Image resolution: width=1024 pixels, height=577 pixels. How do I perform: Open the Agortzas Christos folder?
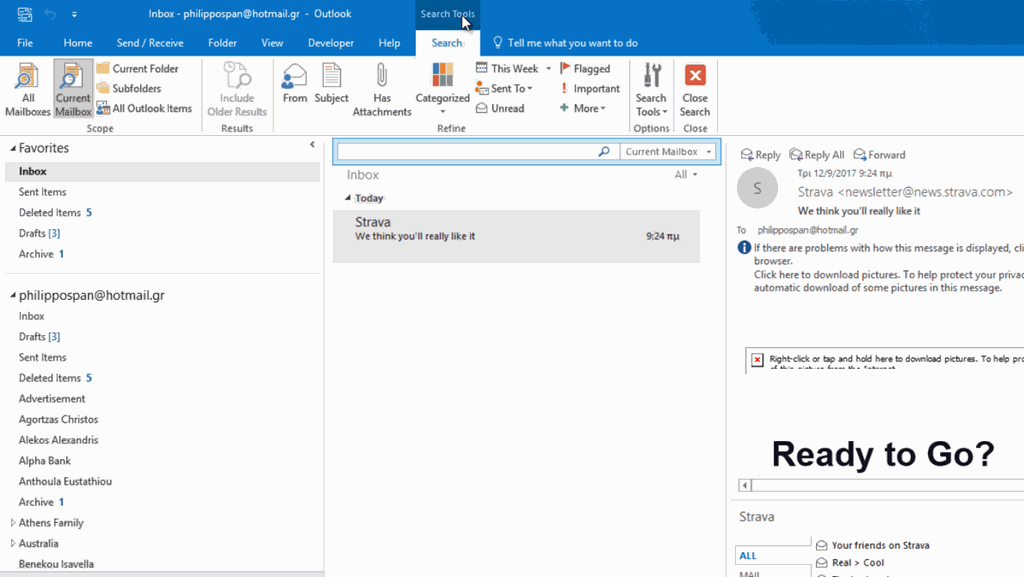click(58, 420)
